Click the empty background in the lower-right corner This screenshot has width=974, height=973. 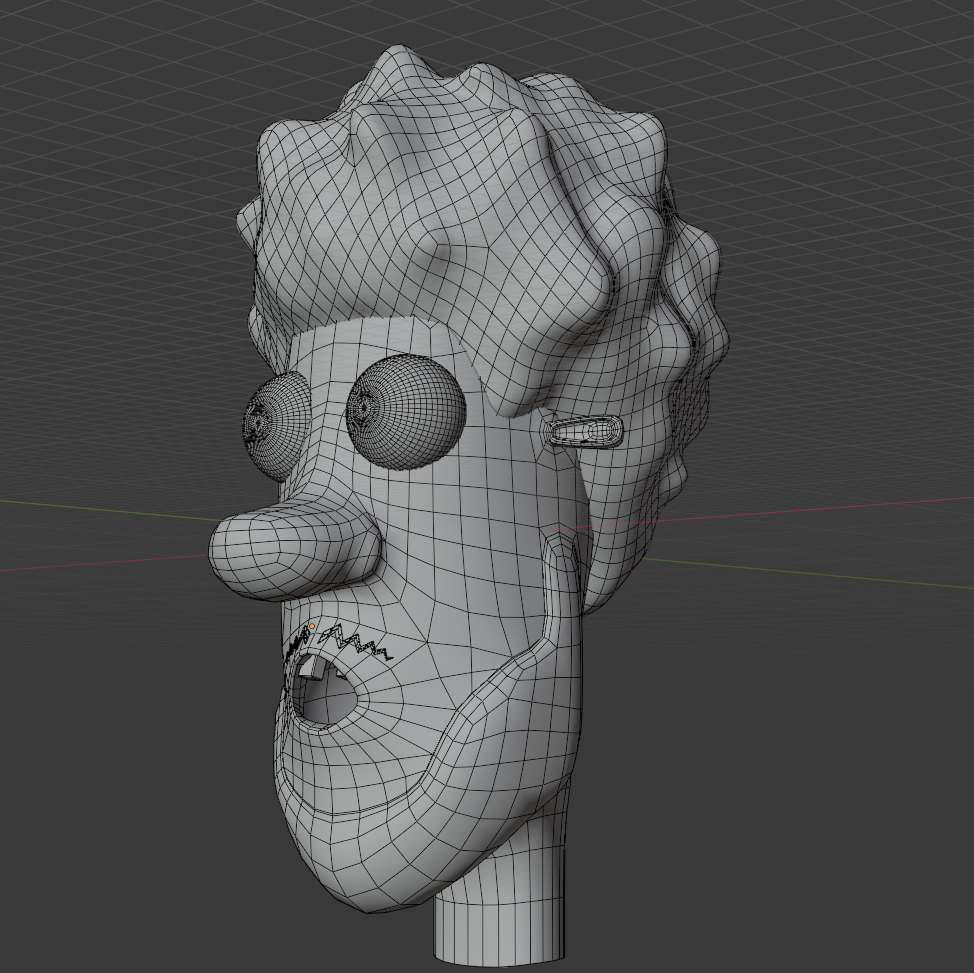point(850,850)
